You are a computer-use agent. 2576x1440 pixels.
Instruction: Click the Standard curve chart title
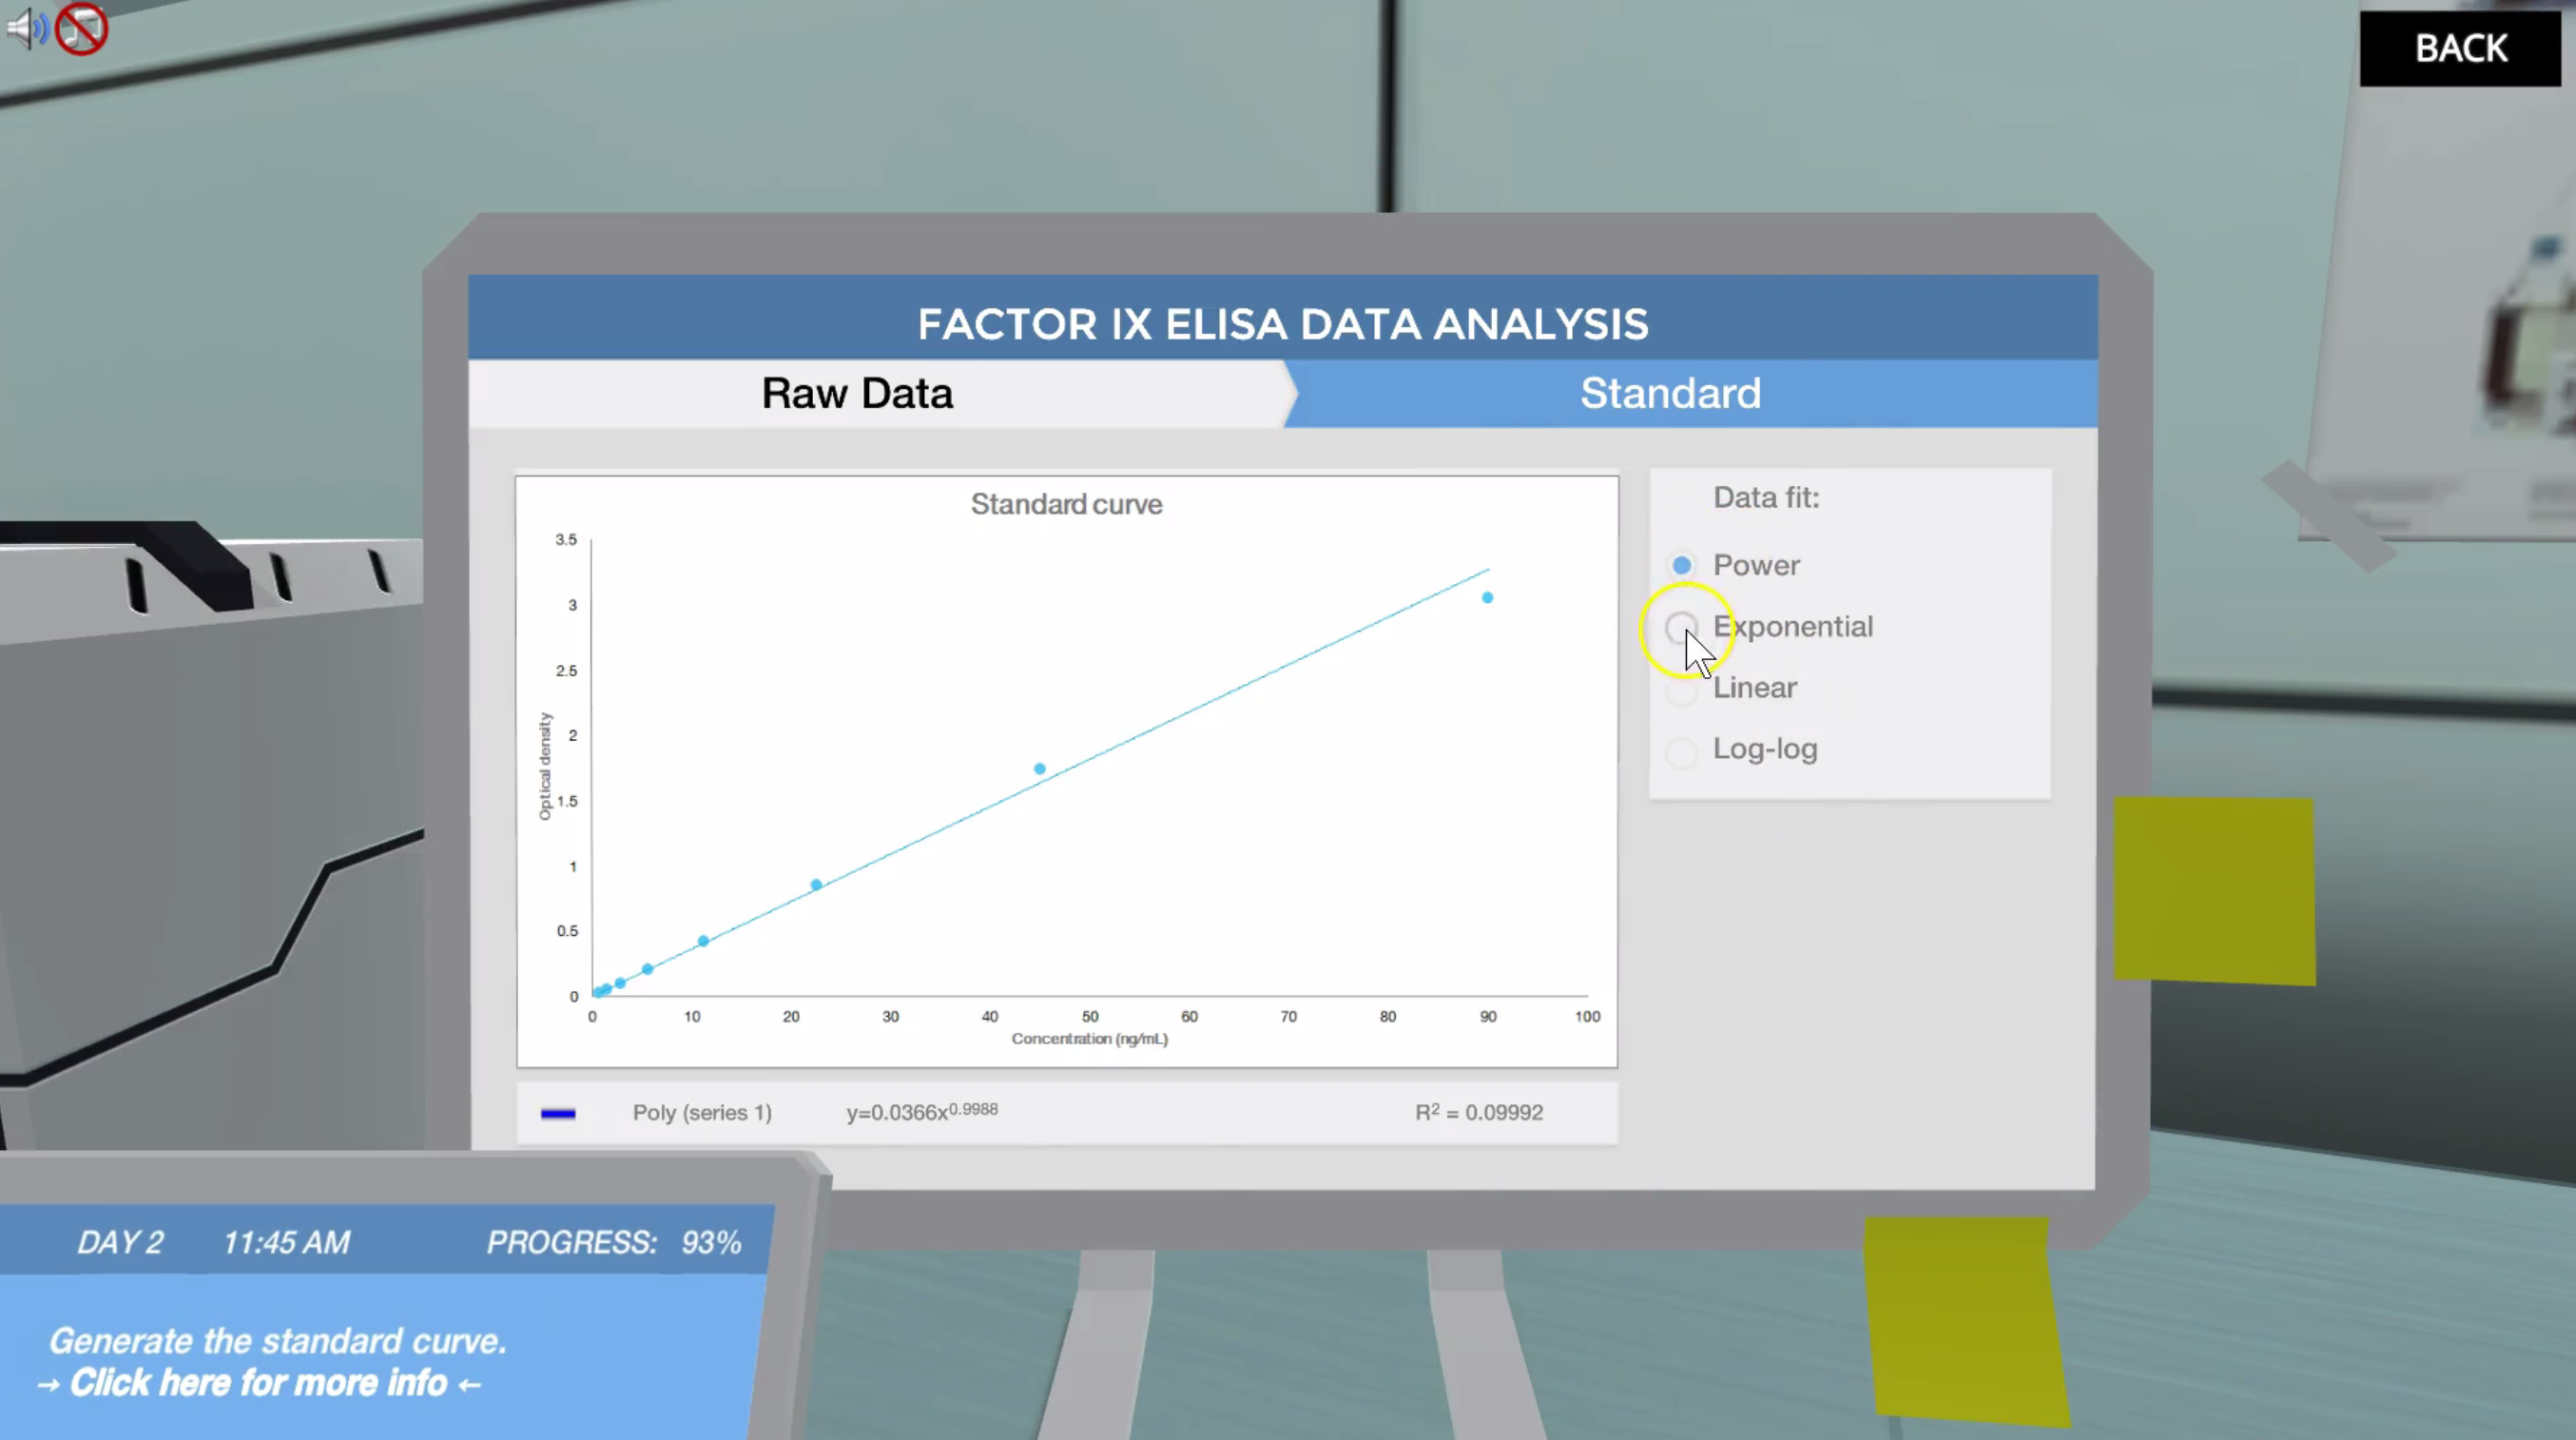1066,504
